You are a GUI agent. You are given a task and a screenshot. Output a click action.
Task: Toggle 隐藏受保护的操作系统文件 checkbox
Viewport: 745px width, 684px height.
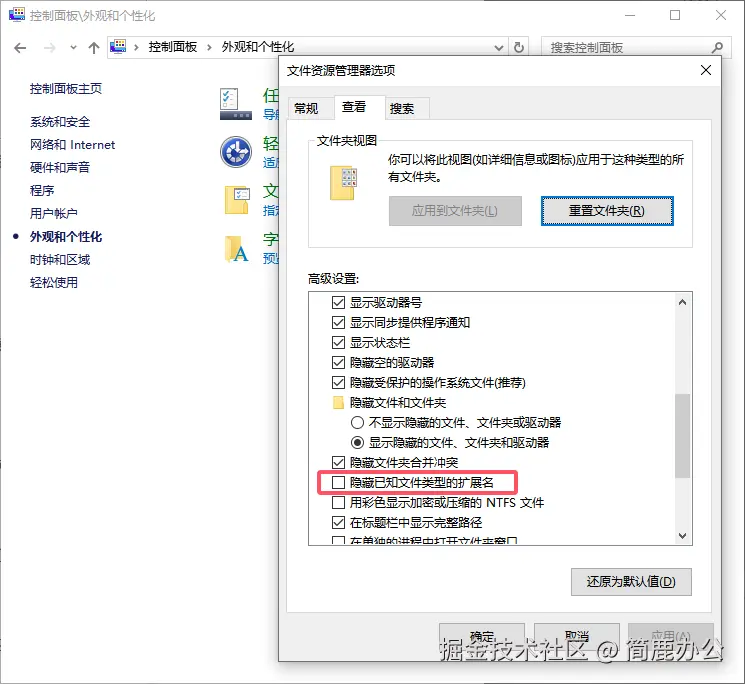point(338,382)
